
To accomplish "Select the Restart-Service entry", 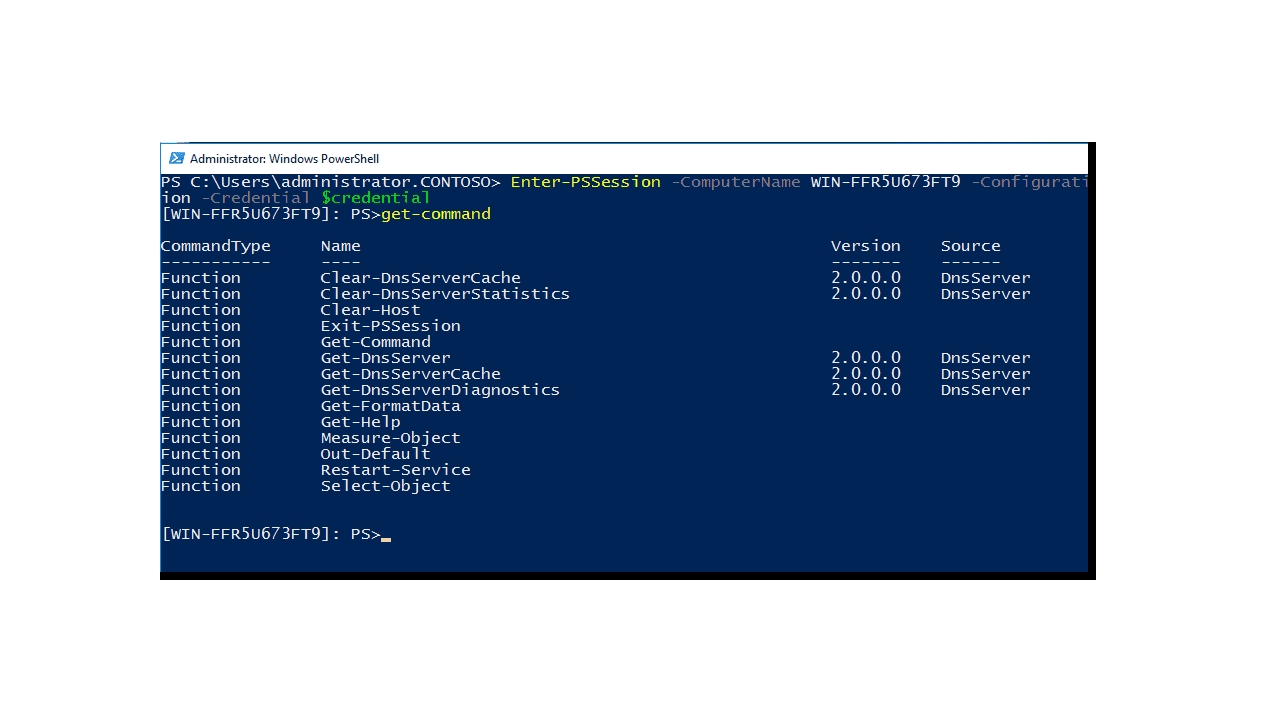I will click(x=395, y=470).
